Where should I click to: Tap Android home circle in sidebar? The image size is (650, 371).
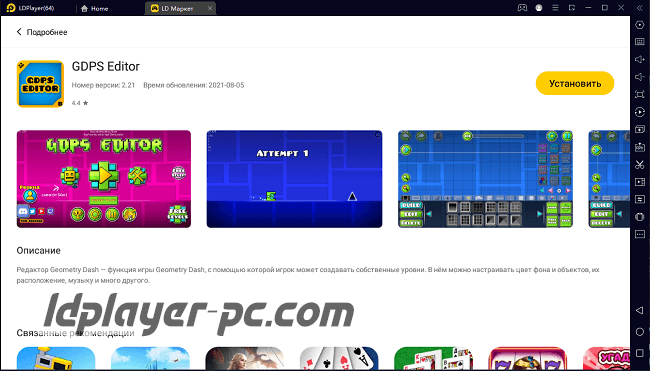(x=640, y=332)
